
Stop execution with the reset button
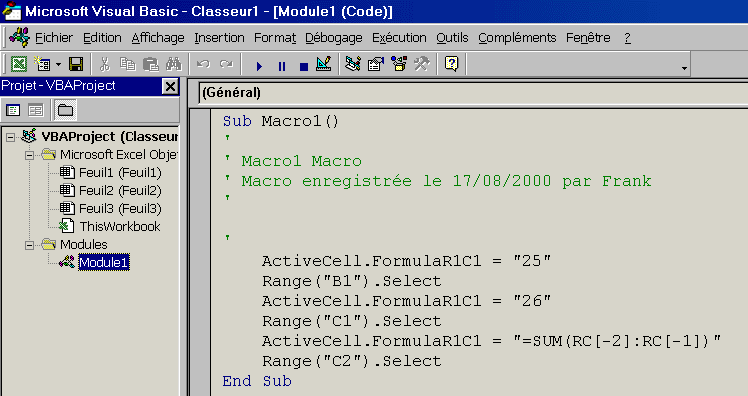[303, 66]
